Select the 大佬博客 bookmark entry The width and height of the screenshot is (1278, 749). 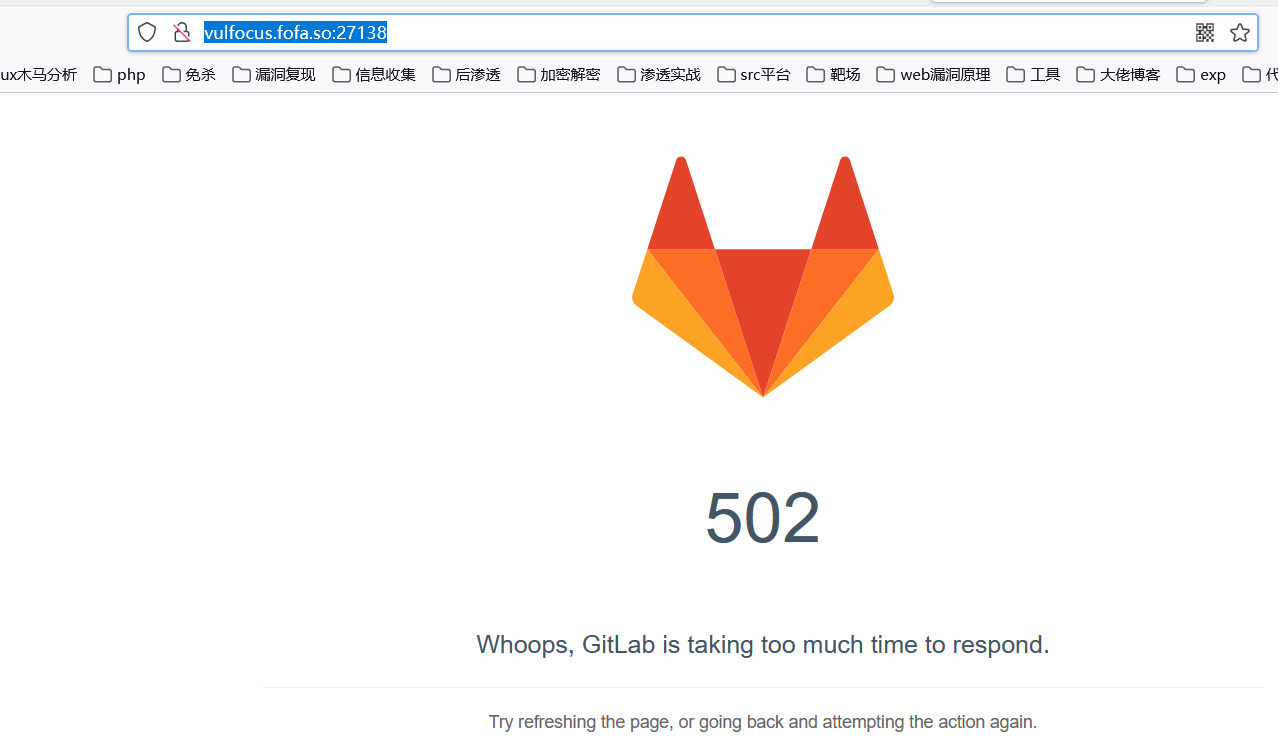click(1117, 73)
